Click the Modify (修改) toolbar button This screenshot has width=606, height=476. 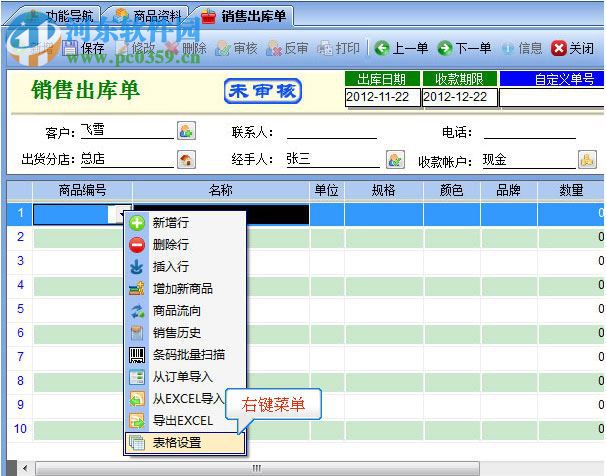[136, 48]
